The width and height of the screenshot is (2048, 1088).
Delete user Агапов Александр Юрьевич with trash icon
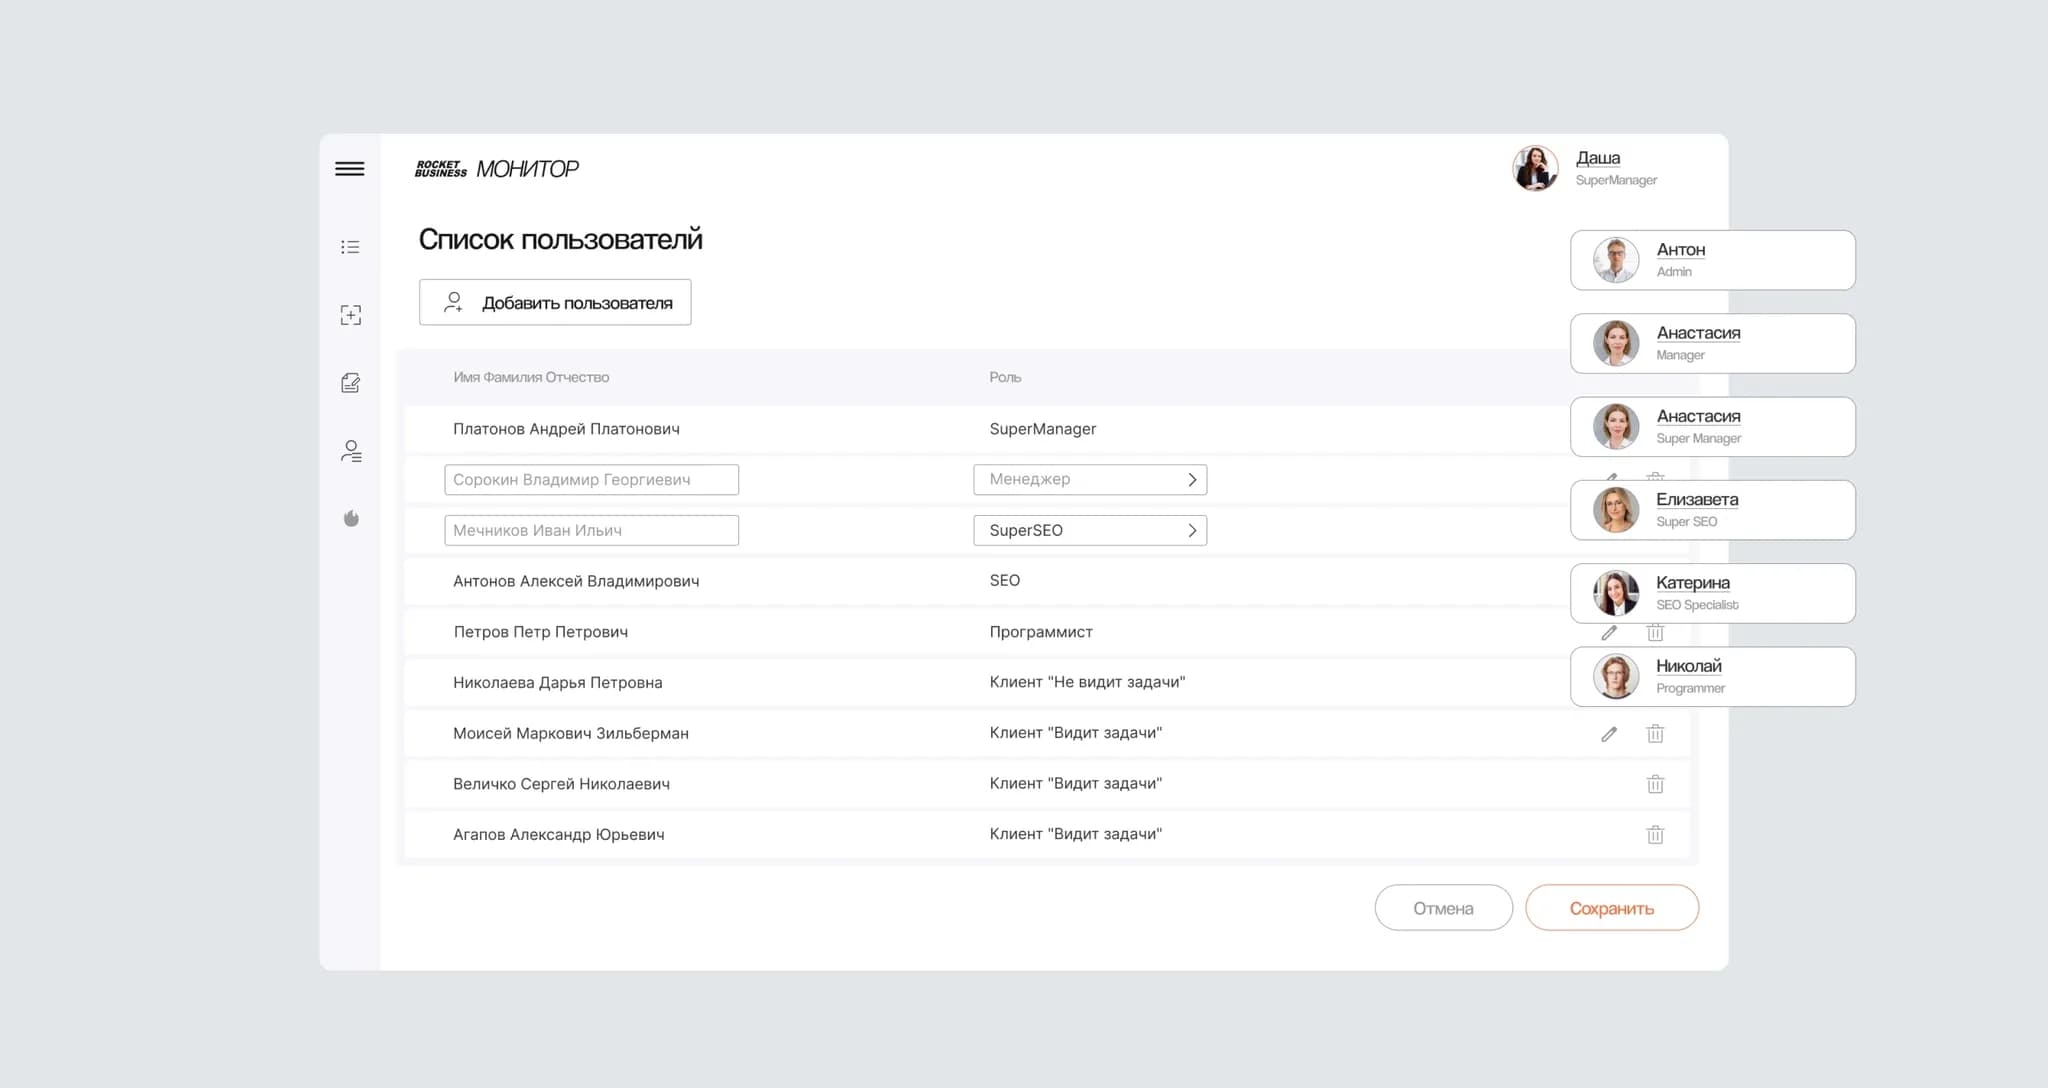(x=1655, y=834)
